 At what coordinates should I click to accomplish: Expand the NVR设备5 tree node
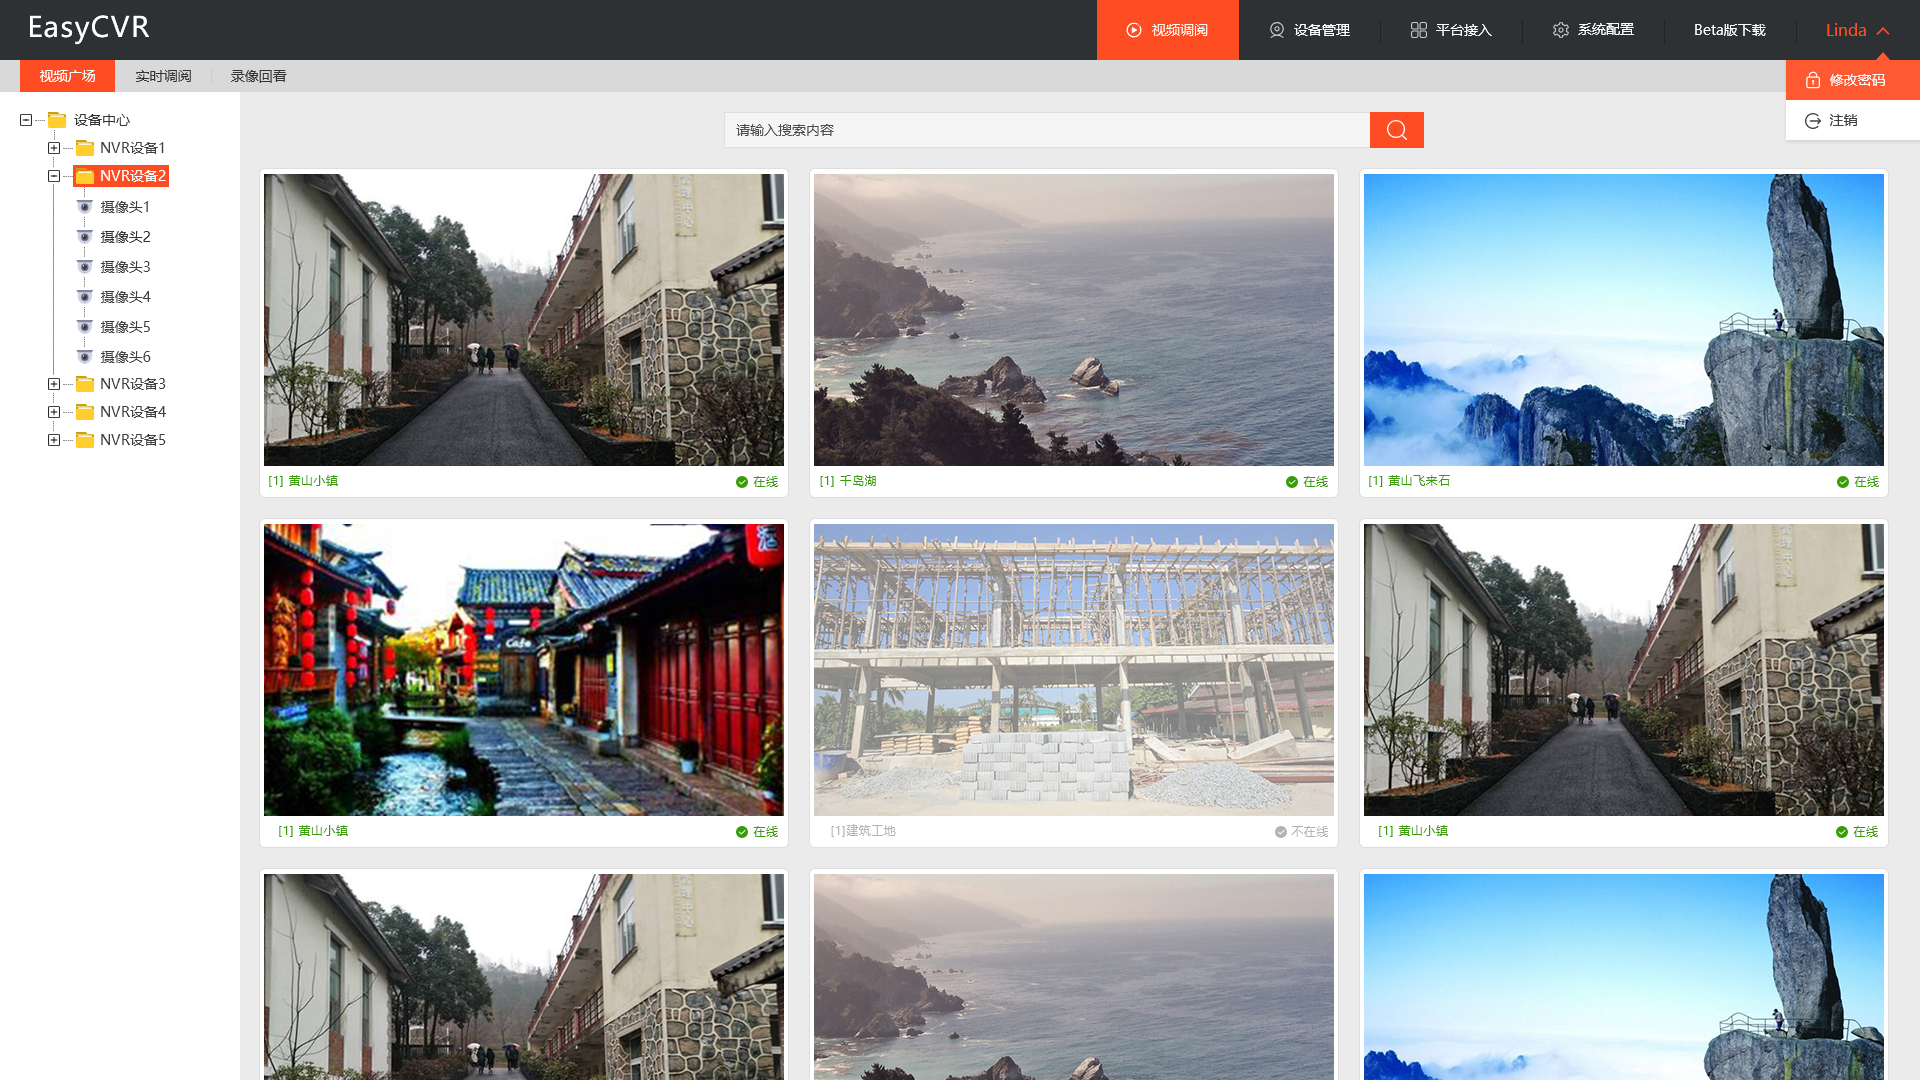coord(53,439)
